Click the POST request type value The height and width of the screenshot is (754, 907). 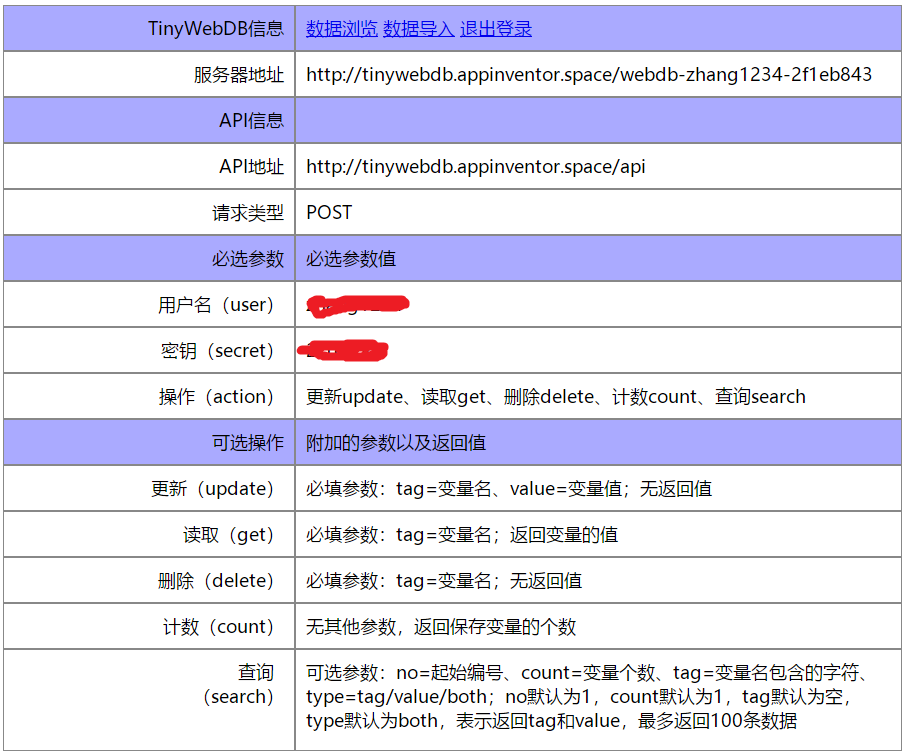point(329,212)
